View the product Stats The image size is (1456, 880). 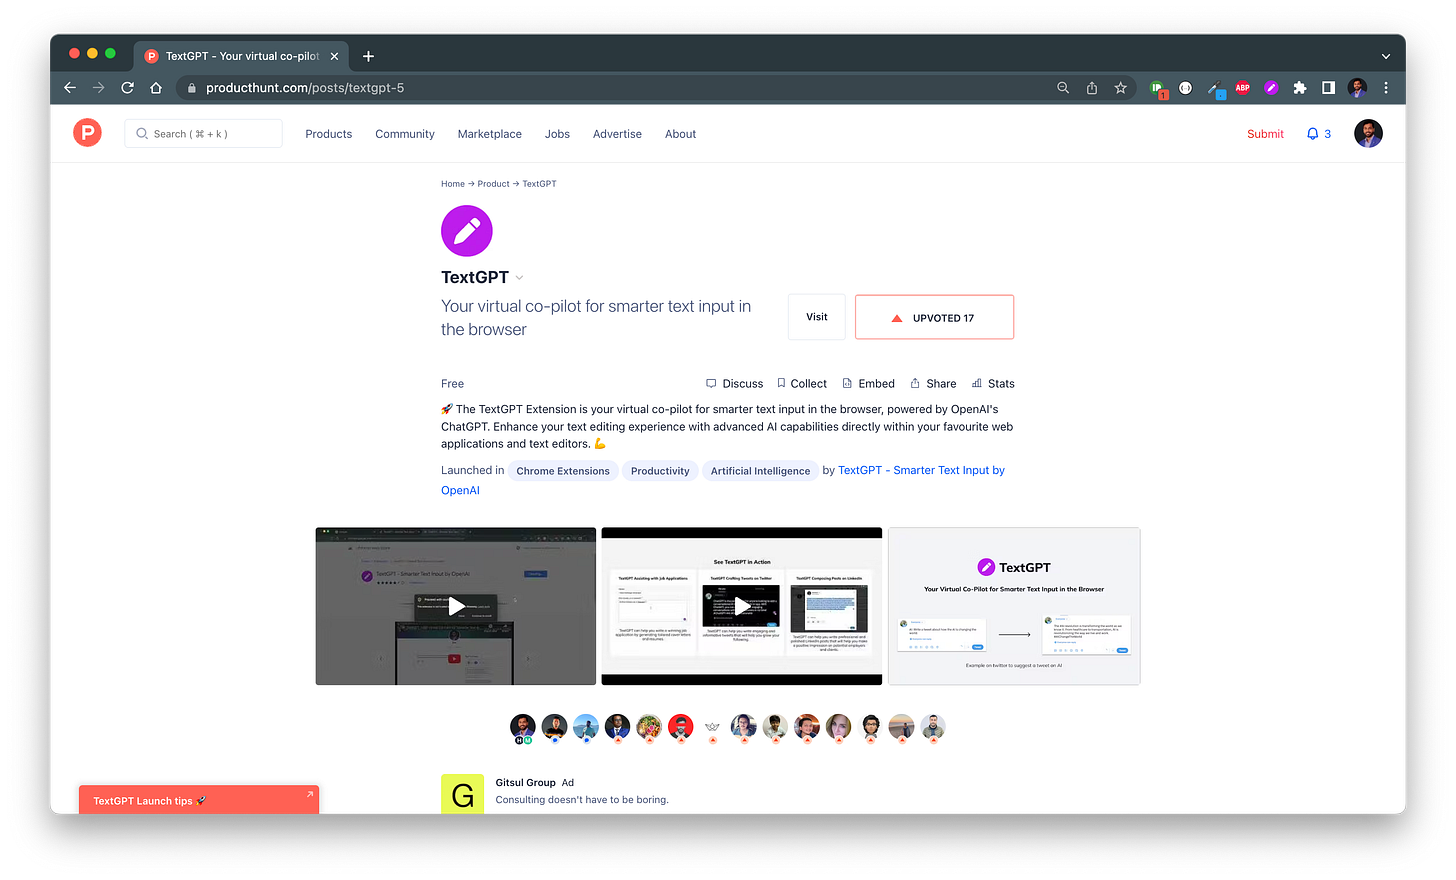click(993, 384)
